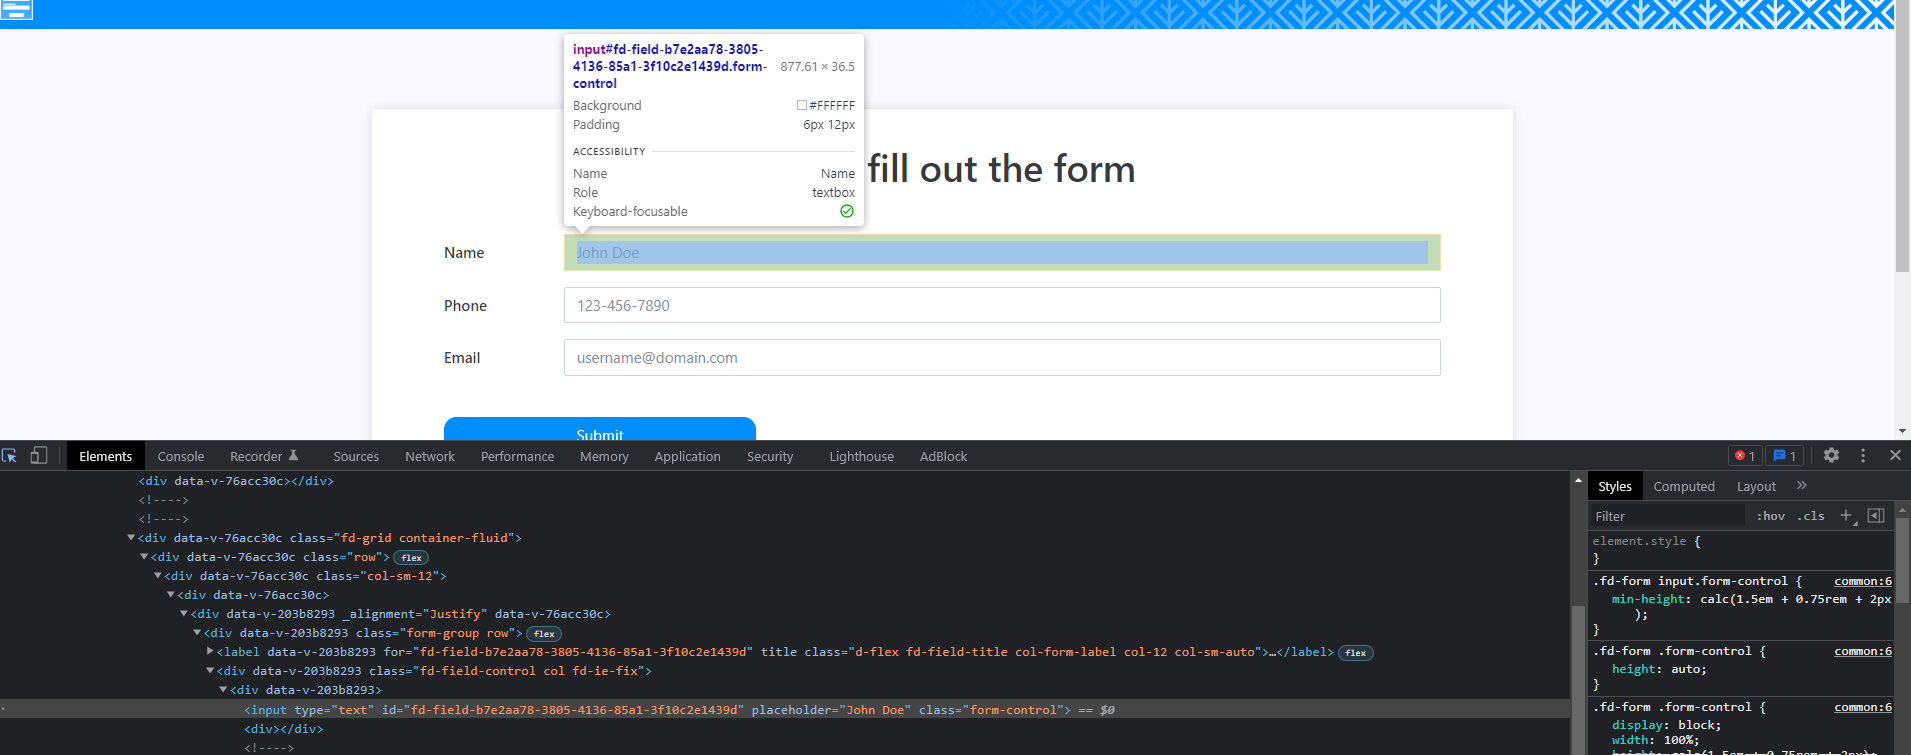
Task: Open the DevTools three-dot customize menu
Action: [x=1863, y=455]
